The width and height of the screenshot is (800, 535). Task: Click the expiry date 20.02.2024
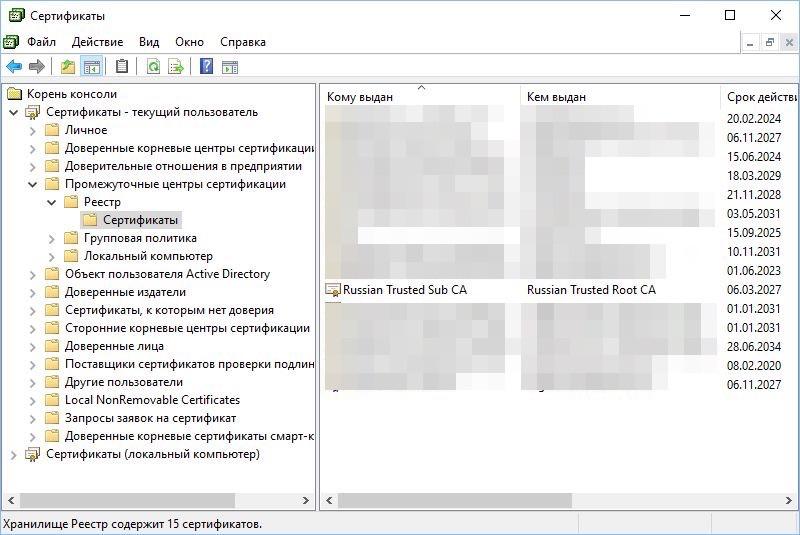tap(754, 118)
